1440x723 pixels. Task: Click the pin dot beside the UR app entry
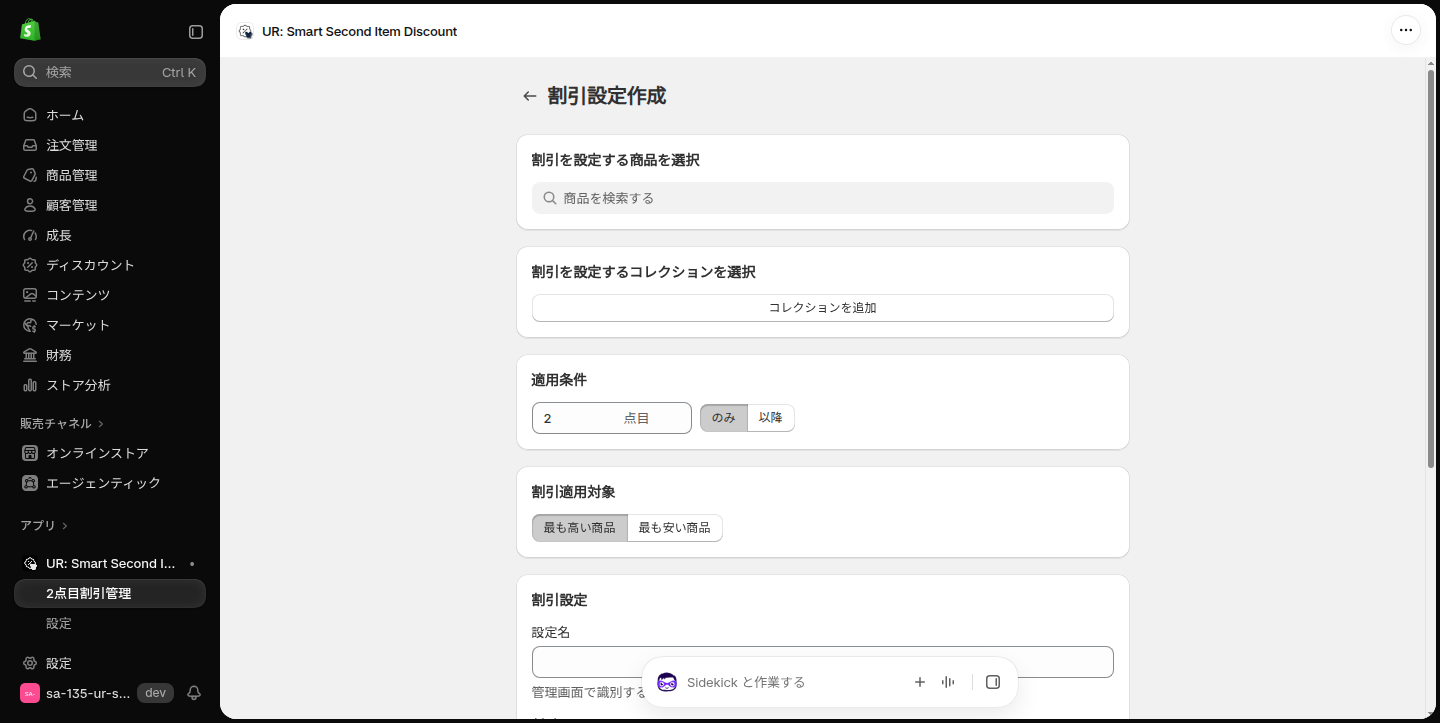[192, 564]
